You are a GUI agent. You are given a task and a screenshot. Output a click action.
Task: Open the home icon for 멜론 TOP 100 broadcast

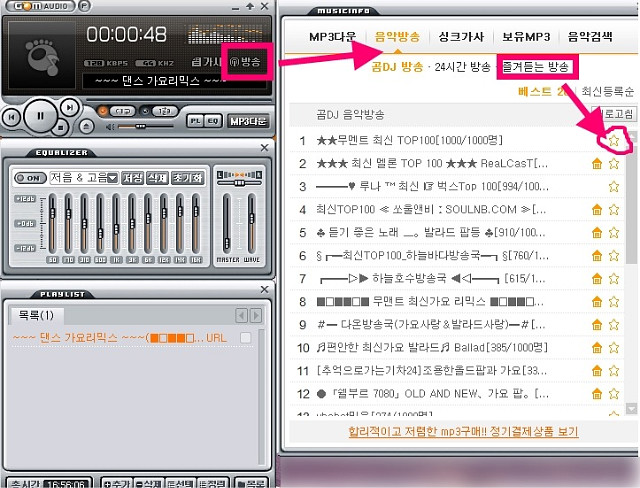click(x=597, y=164)
